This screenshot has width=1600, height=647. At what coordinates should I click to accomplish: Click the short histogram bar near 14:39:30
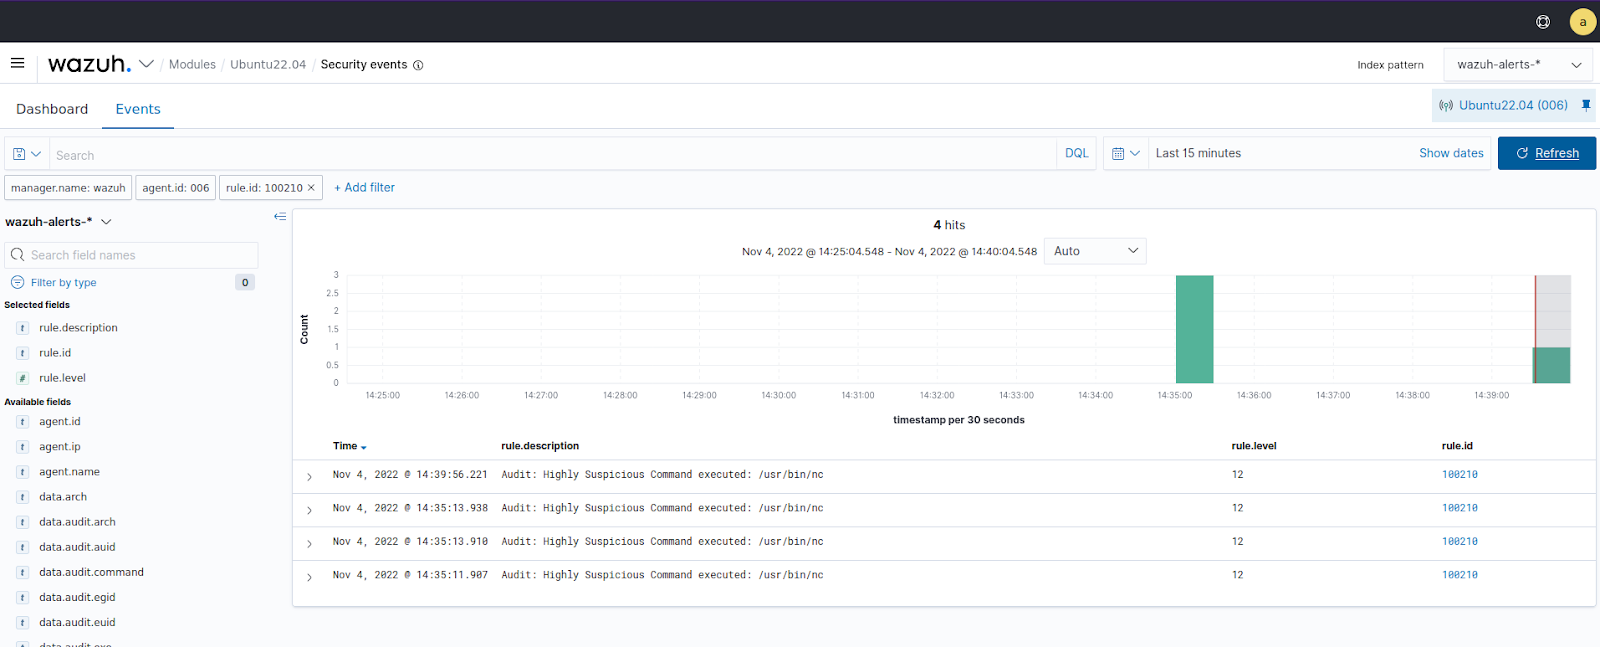[1552, 365]
